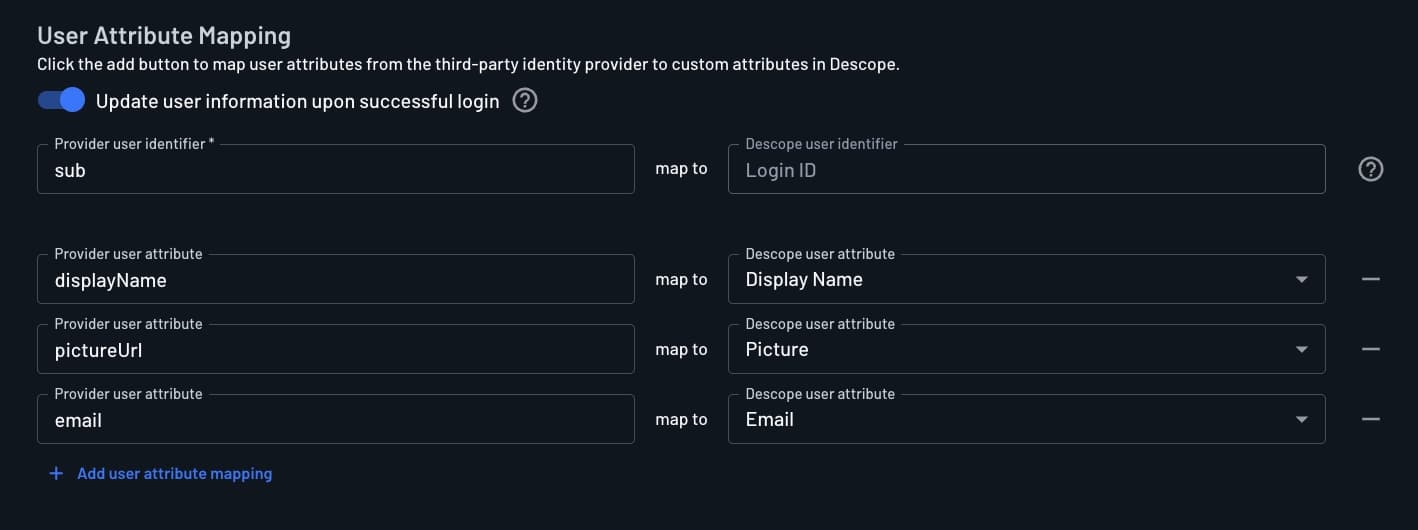This screenshot has height=530, width=1418.
Task: Open help icon beside Login ID field
Action: [1370, 170]
